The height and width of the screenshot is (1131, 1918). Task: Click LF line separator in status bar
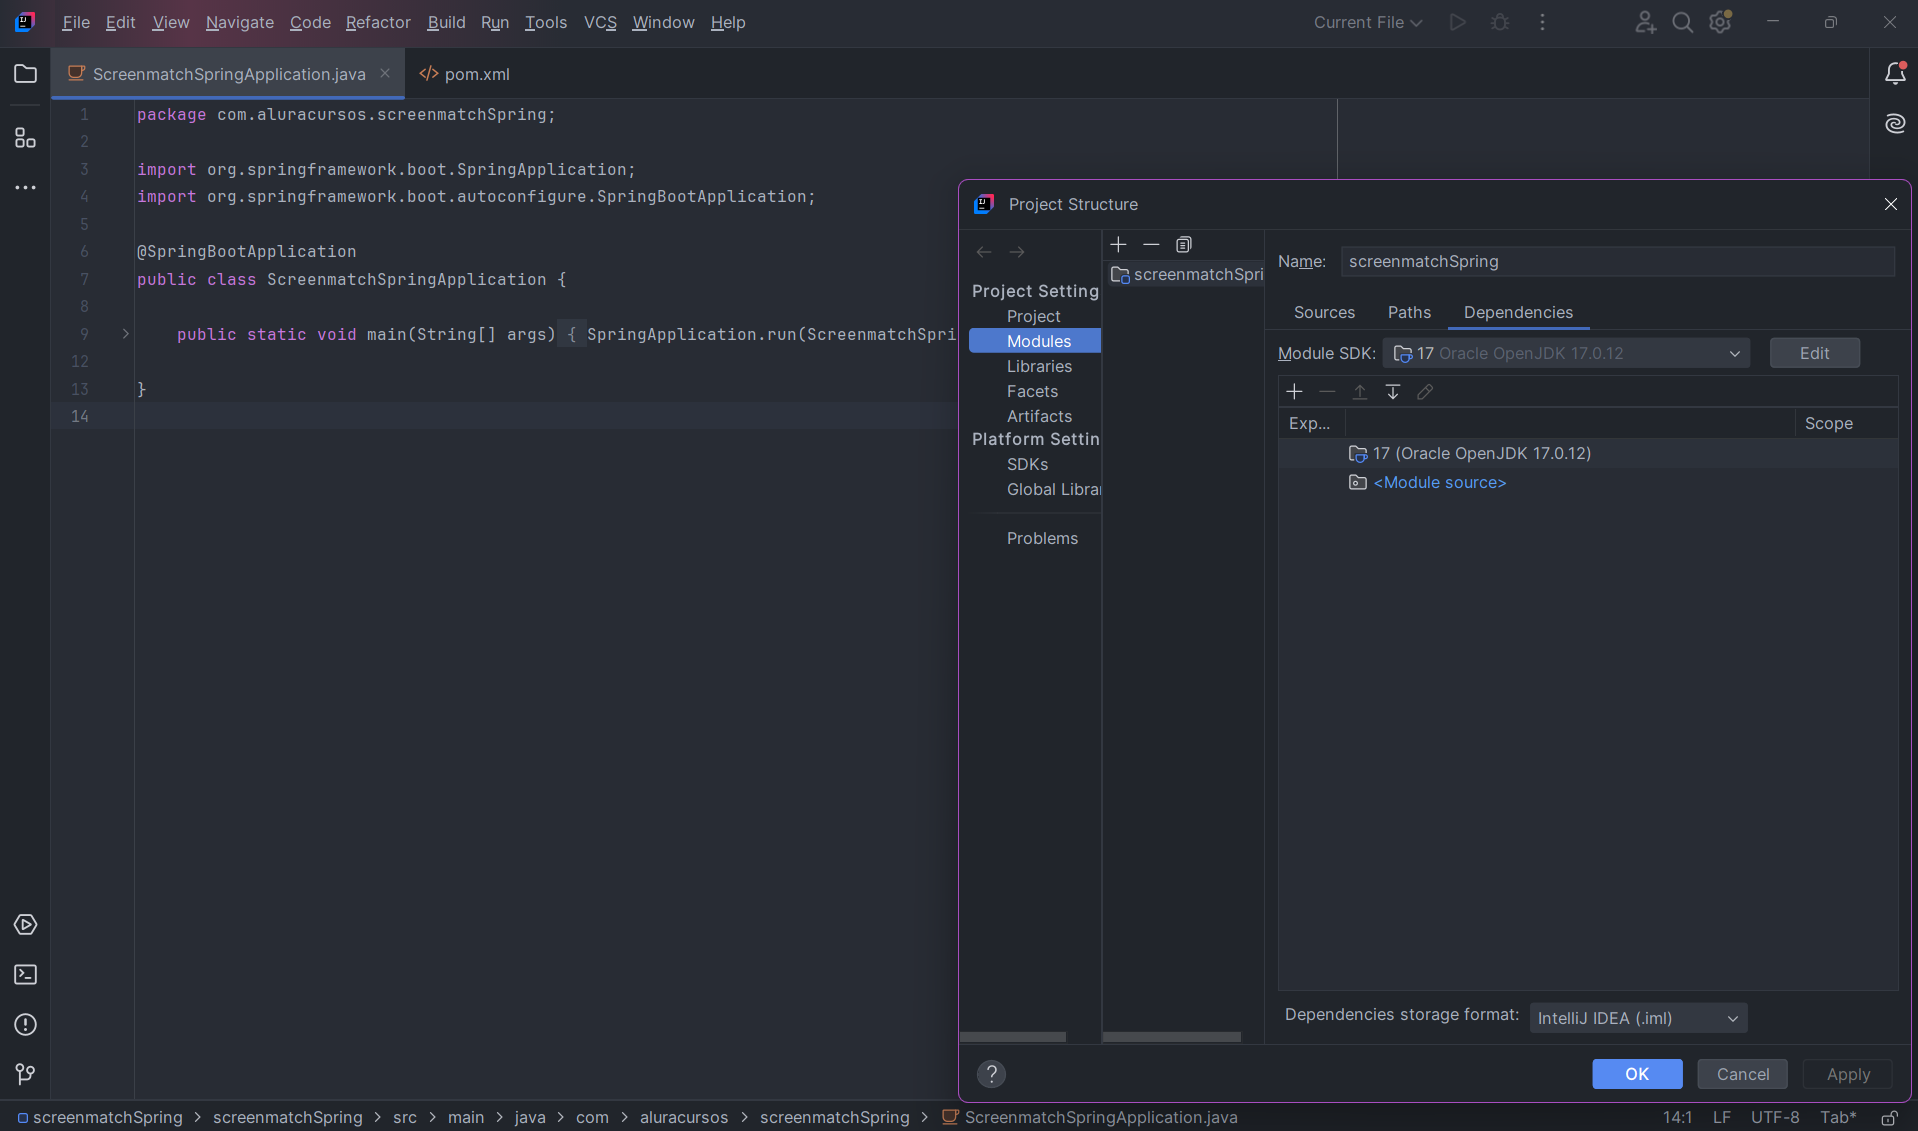(1721, 1117)
